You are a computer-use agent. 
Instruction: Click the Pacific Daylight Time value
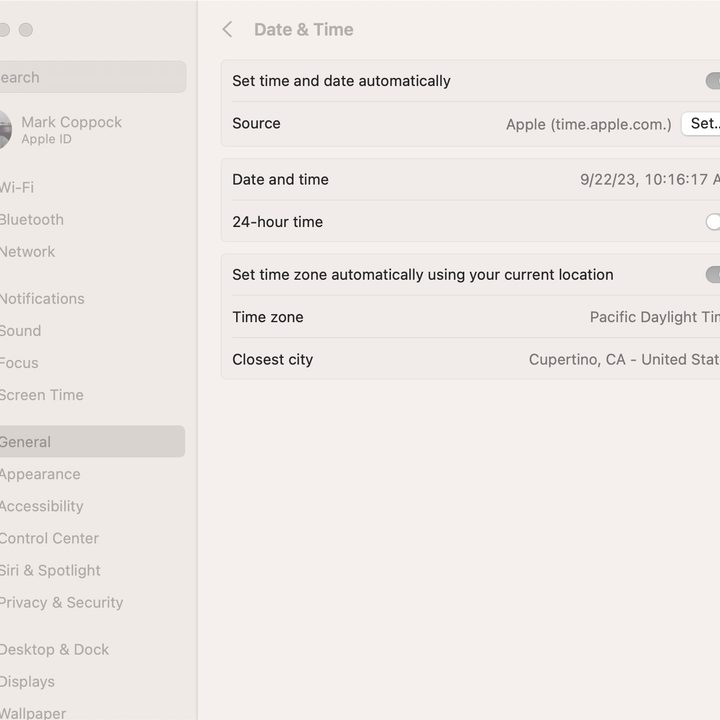(x=655, y=317)
